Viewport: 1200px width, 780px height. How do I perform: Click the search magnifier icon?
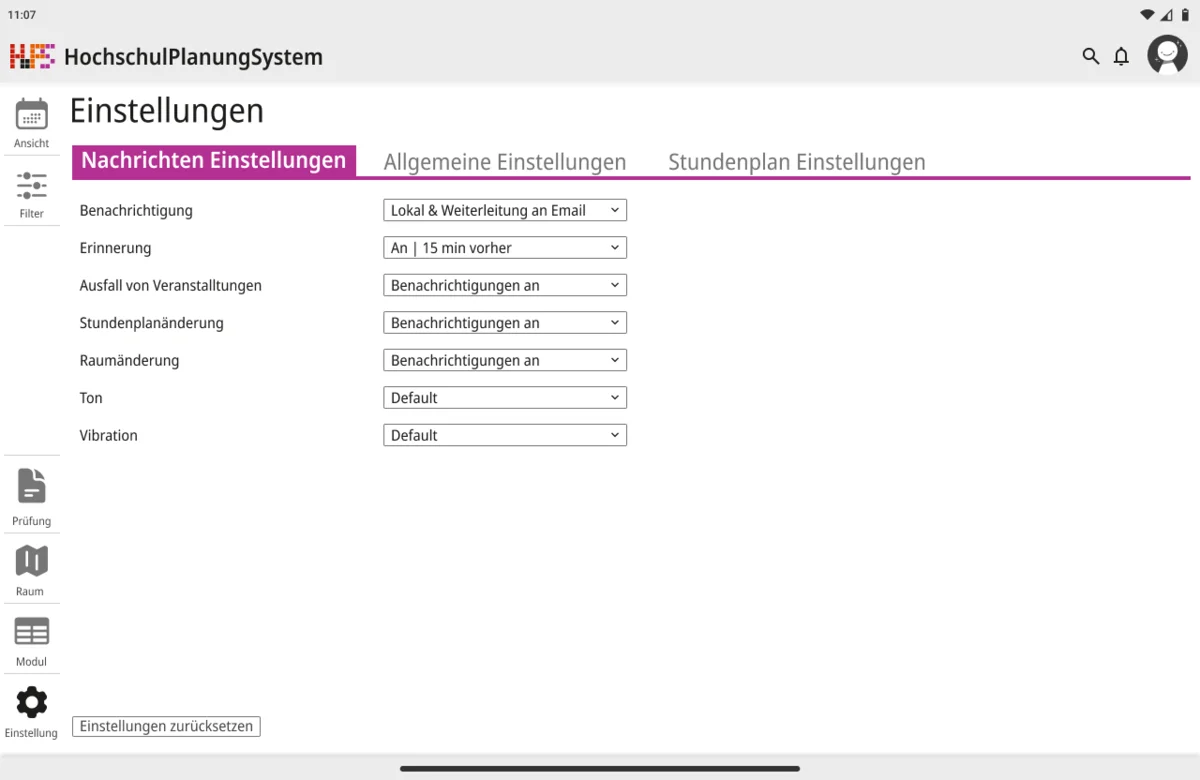click(1090, 56)
